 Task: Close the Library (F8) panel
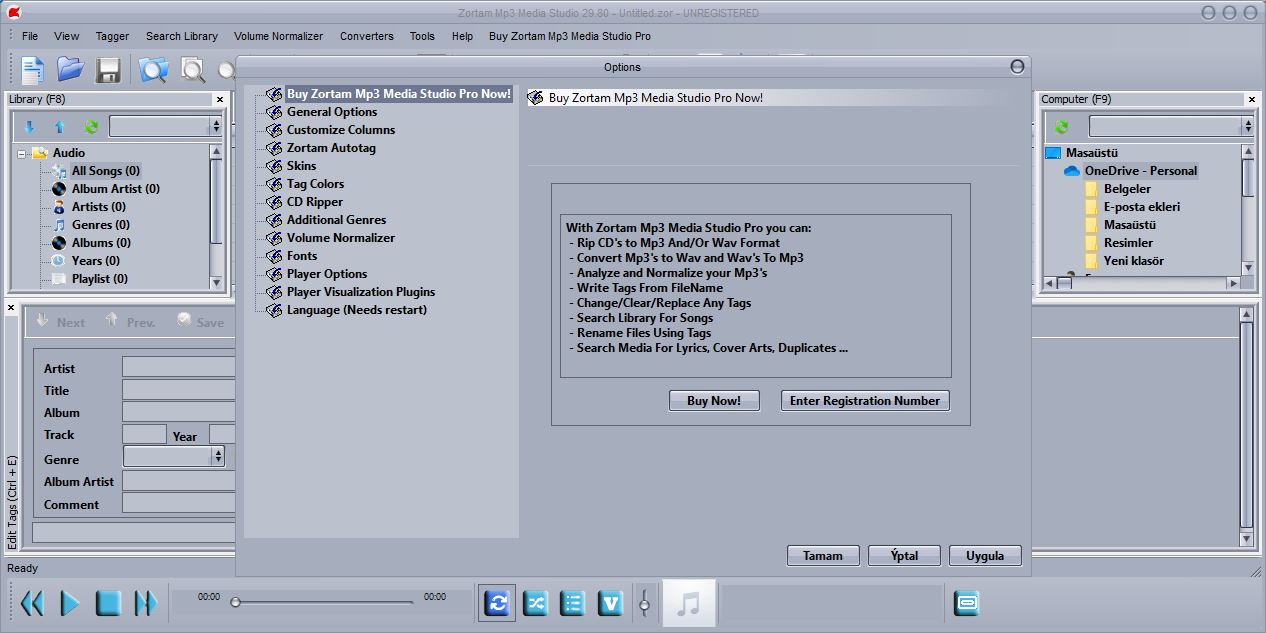[220, 100]
